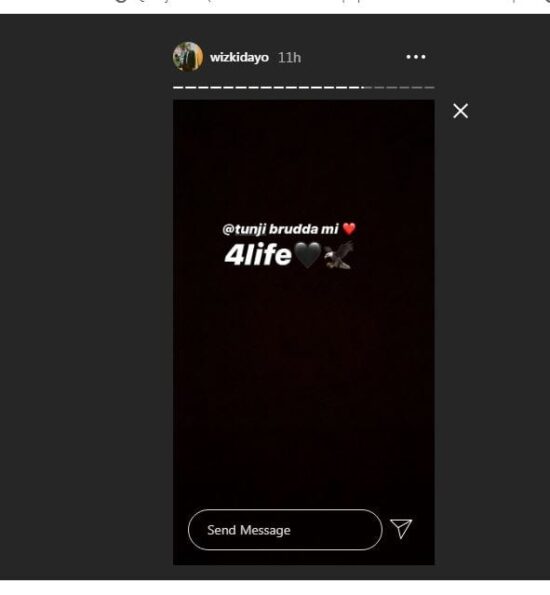Select the bold 4life text

pos(258,255)
